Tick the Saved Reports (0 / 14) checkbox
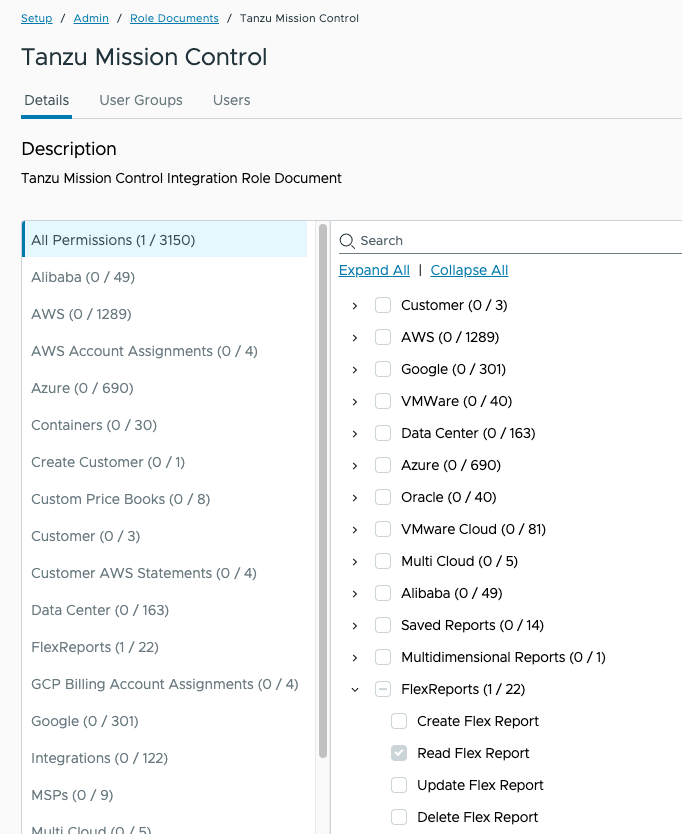The height and width of the screenshot is (834, 682). [x=383, y=625]
